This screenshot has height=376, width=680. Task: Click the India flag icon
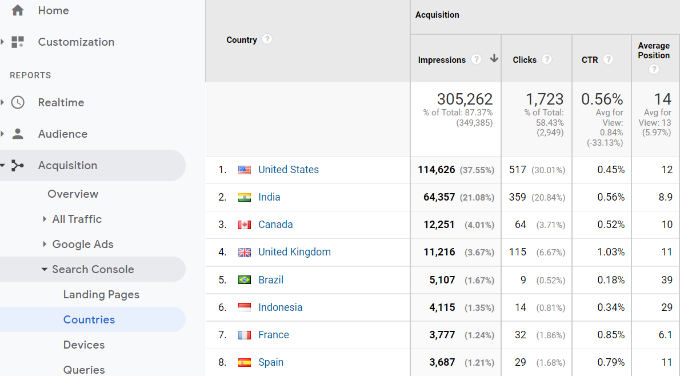pyautogui.click(x=244, y=197)
